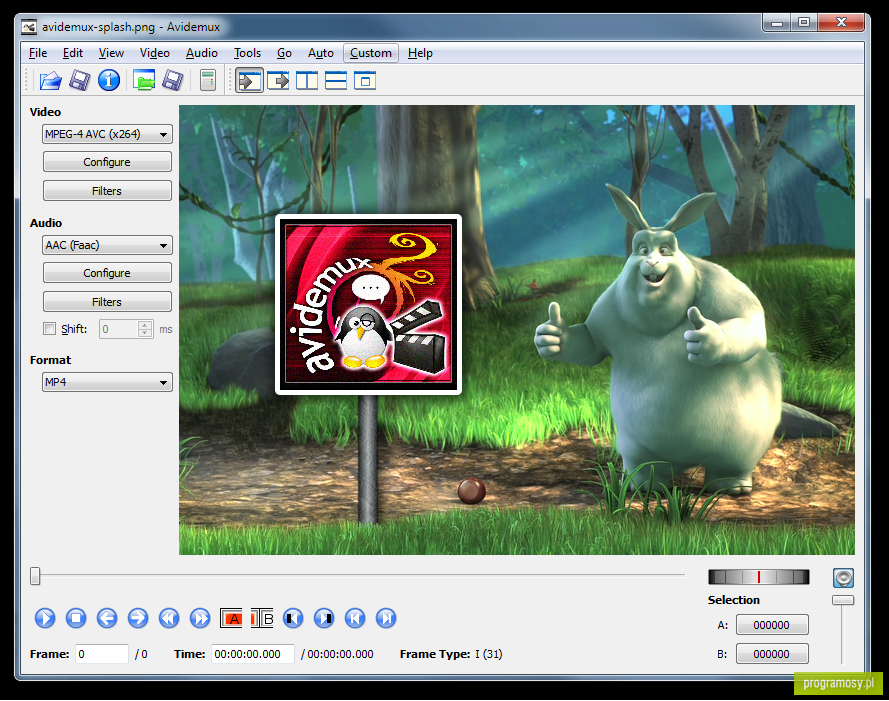Viewport: 889px width, 701px height.
Task: Load project via green folder icon
Action: [x=144, y=81]
